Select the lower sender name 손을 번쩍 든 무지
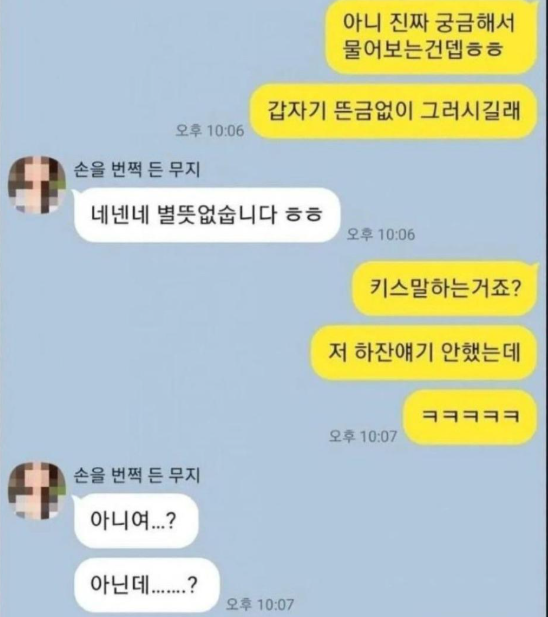 point(137,475)
